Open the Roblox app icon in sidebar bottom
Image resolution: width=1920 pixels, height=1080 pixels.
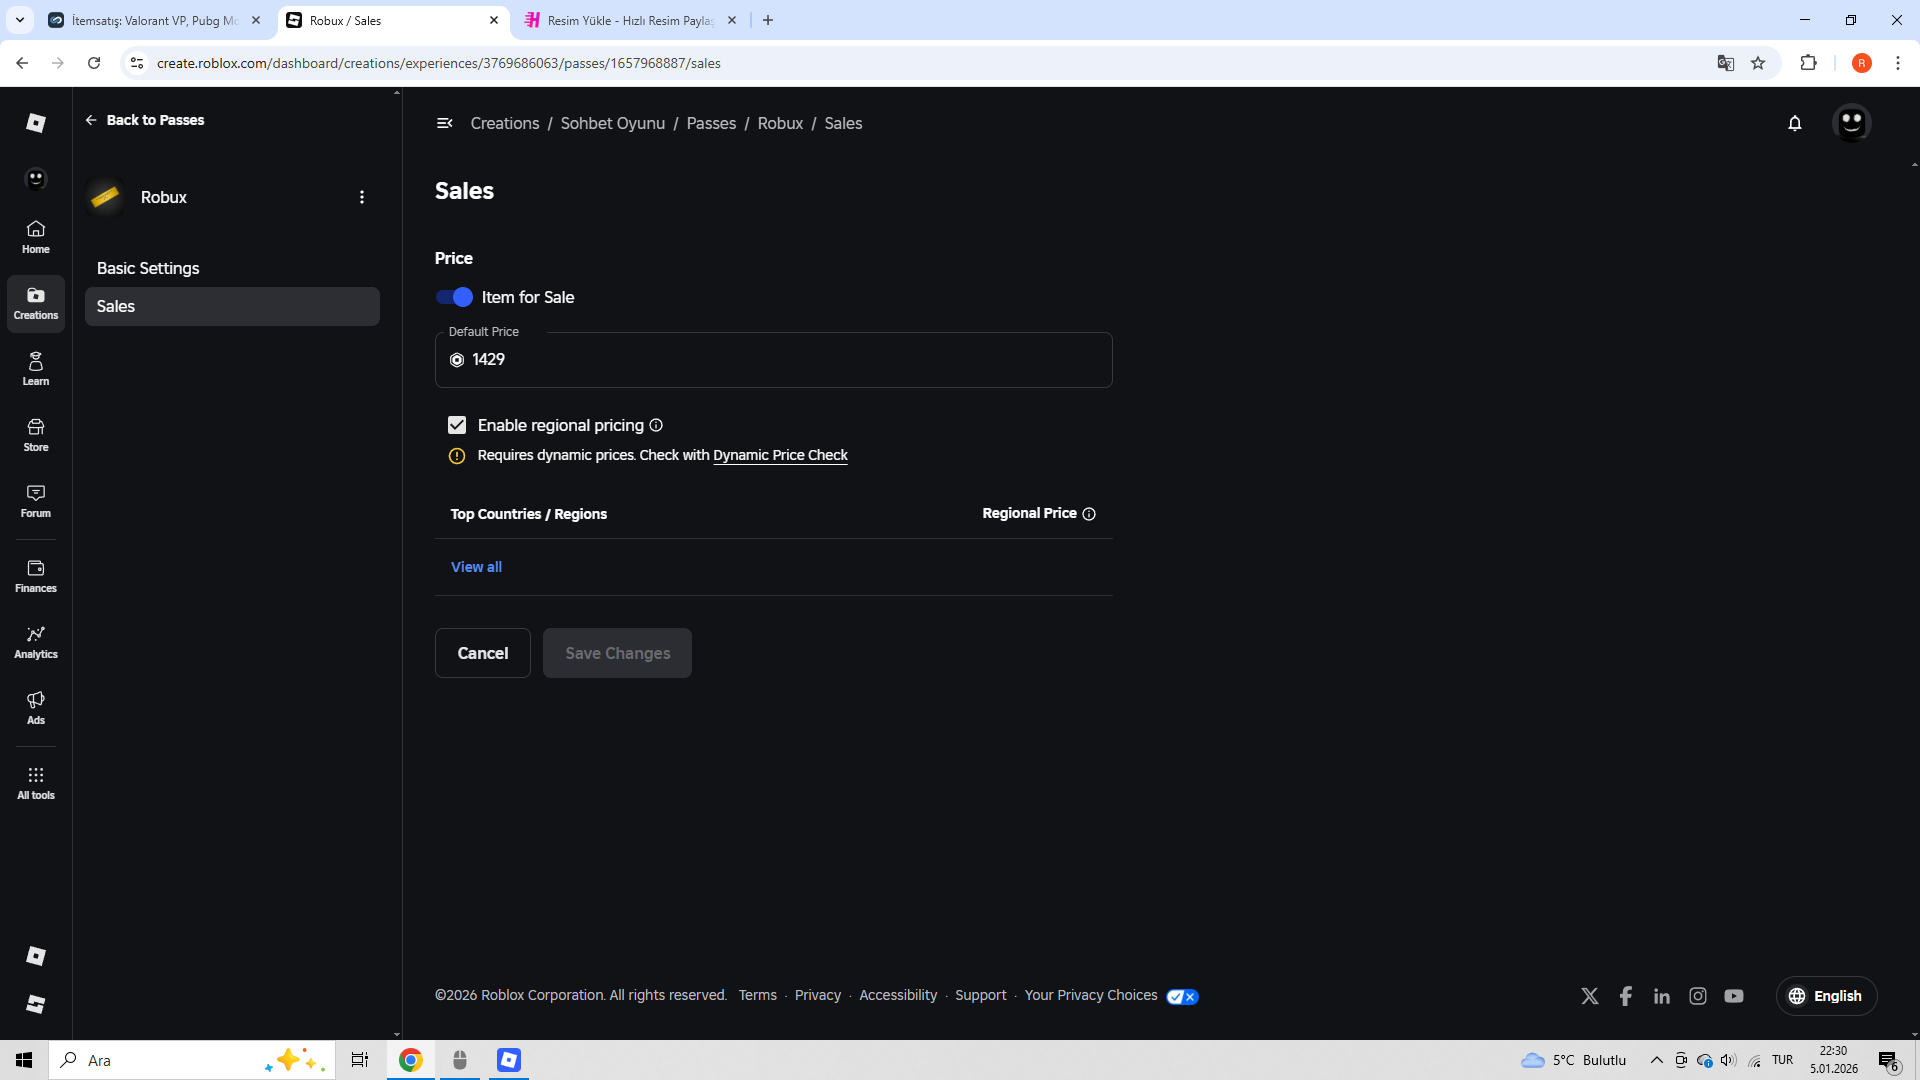tap(36, 956)
